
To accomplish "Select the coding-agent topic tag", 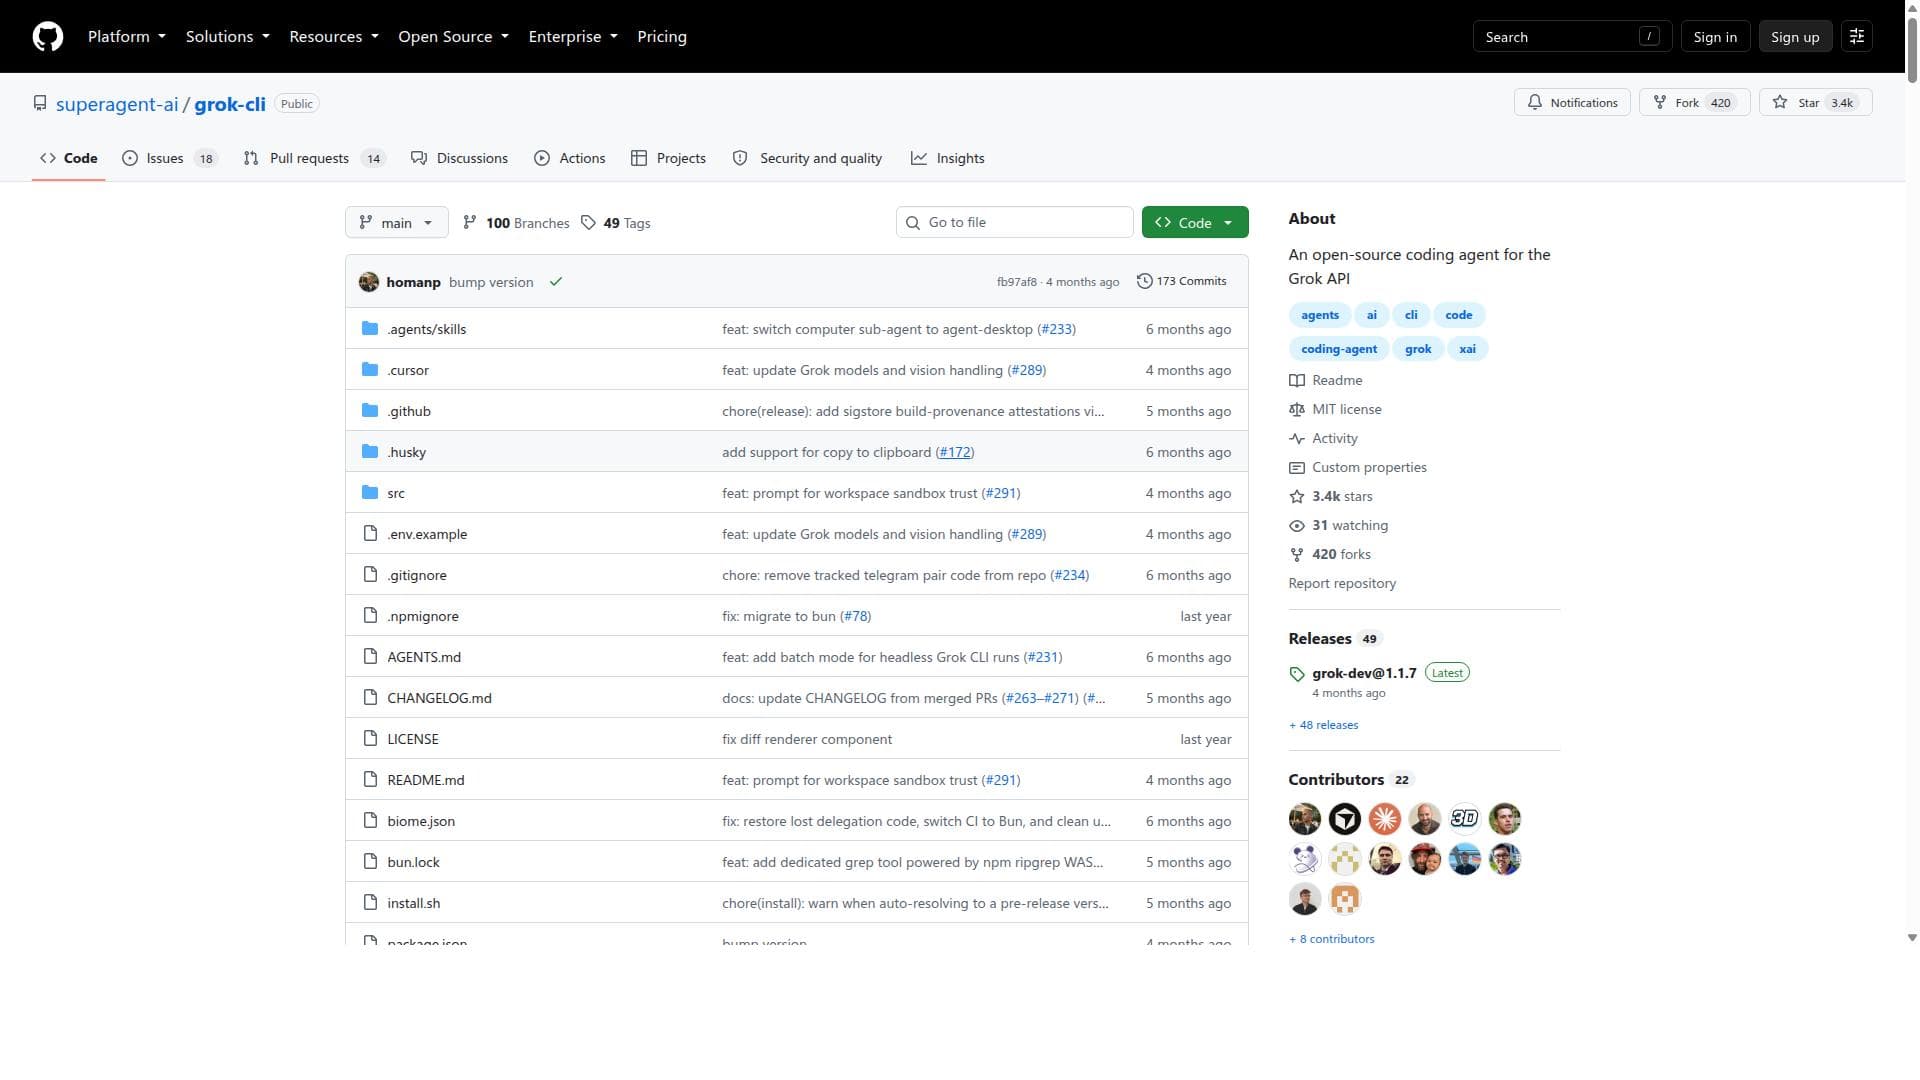I will tap(1339, 350).
